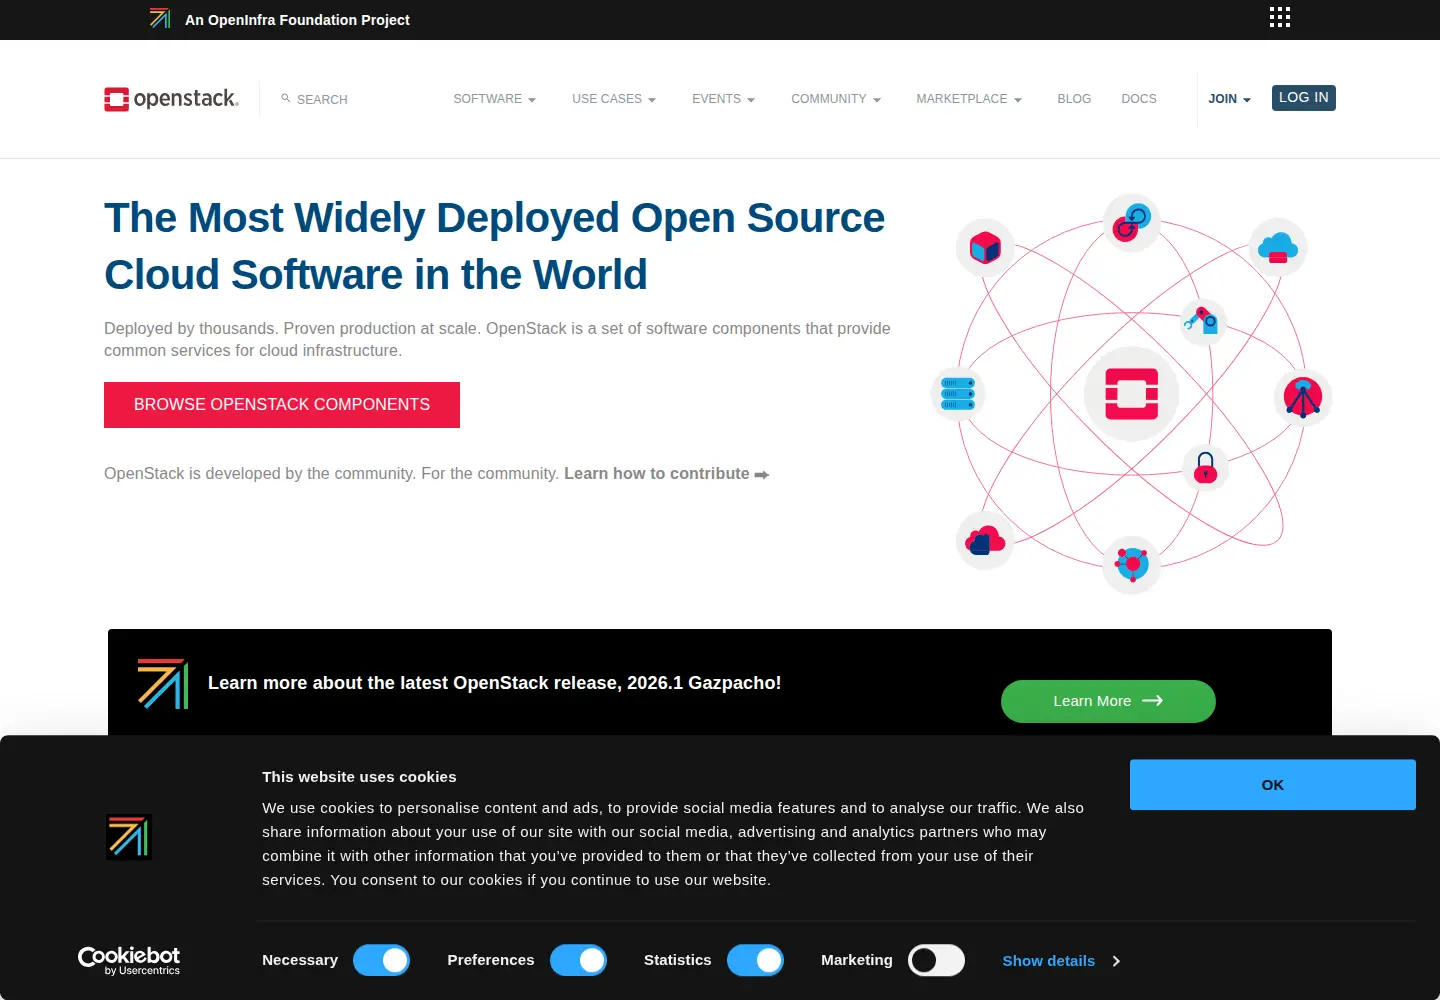This screenshot has width=1440, height=1000.
Task: Open the Software dropdown menu
Action: click(x=495, y=99)
